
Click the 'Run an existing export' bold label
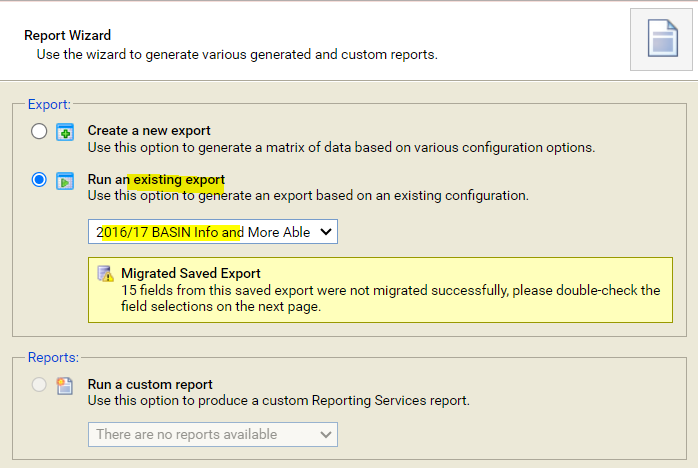click(x=156, y=179)
